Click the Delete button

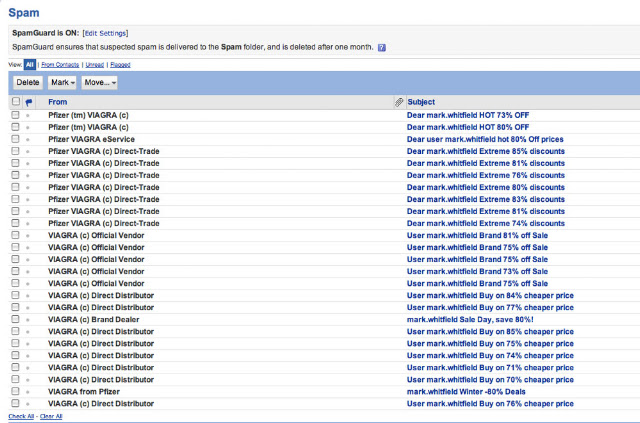point(28,82)
